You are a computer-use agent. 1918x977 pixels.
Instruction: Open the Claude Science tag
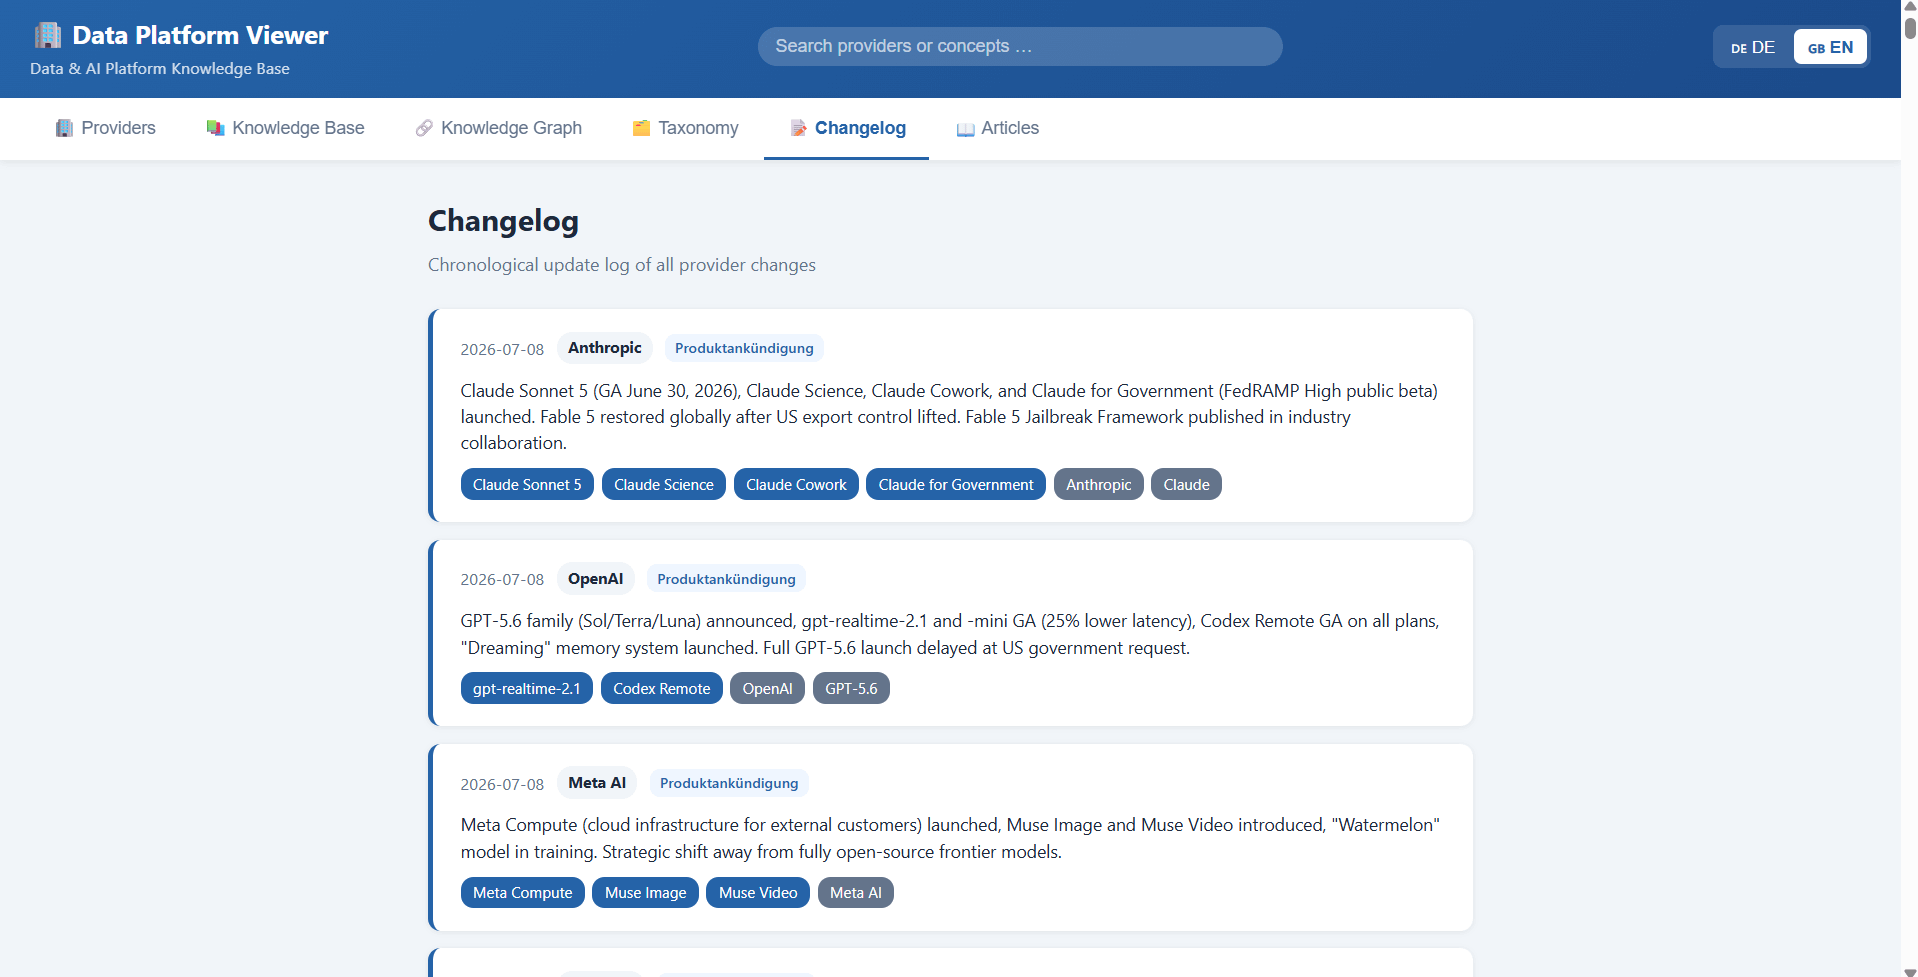pos(664,485)
